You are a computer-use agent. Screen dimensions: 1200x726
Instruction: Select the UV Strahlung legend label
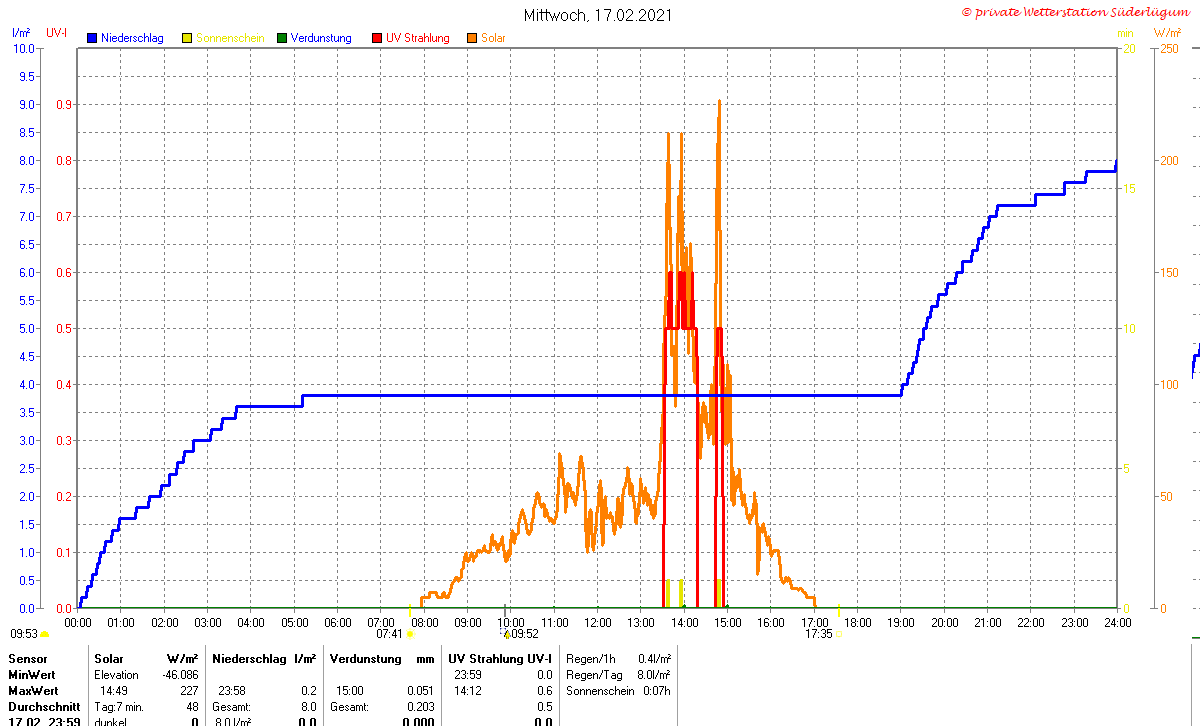(x=418, y=38)
